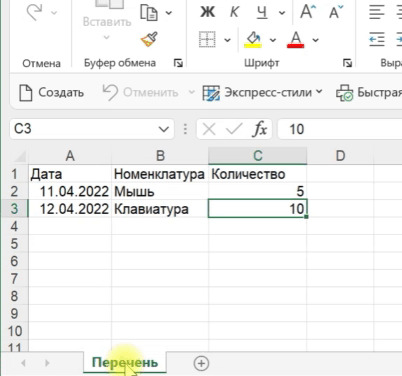
Task: Open Отменить history dropdown
Action: tap(191, 92)
